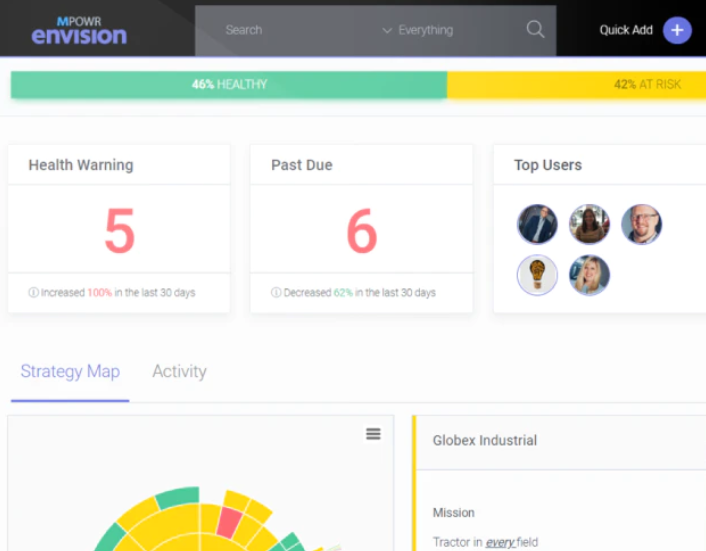
Task: Click info icon beside Increased 100%
Action: [x=33, y=293]
